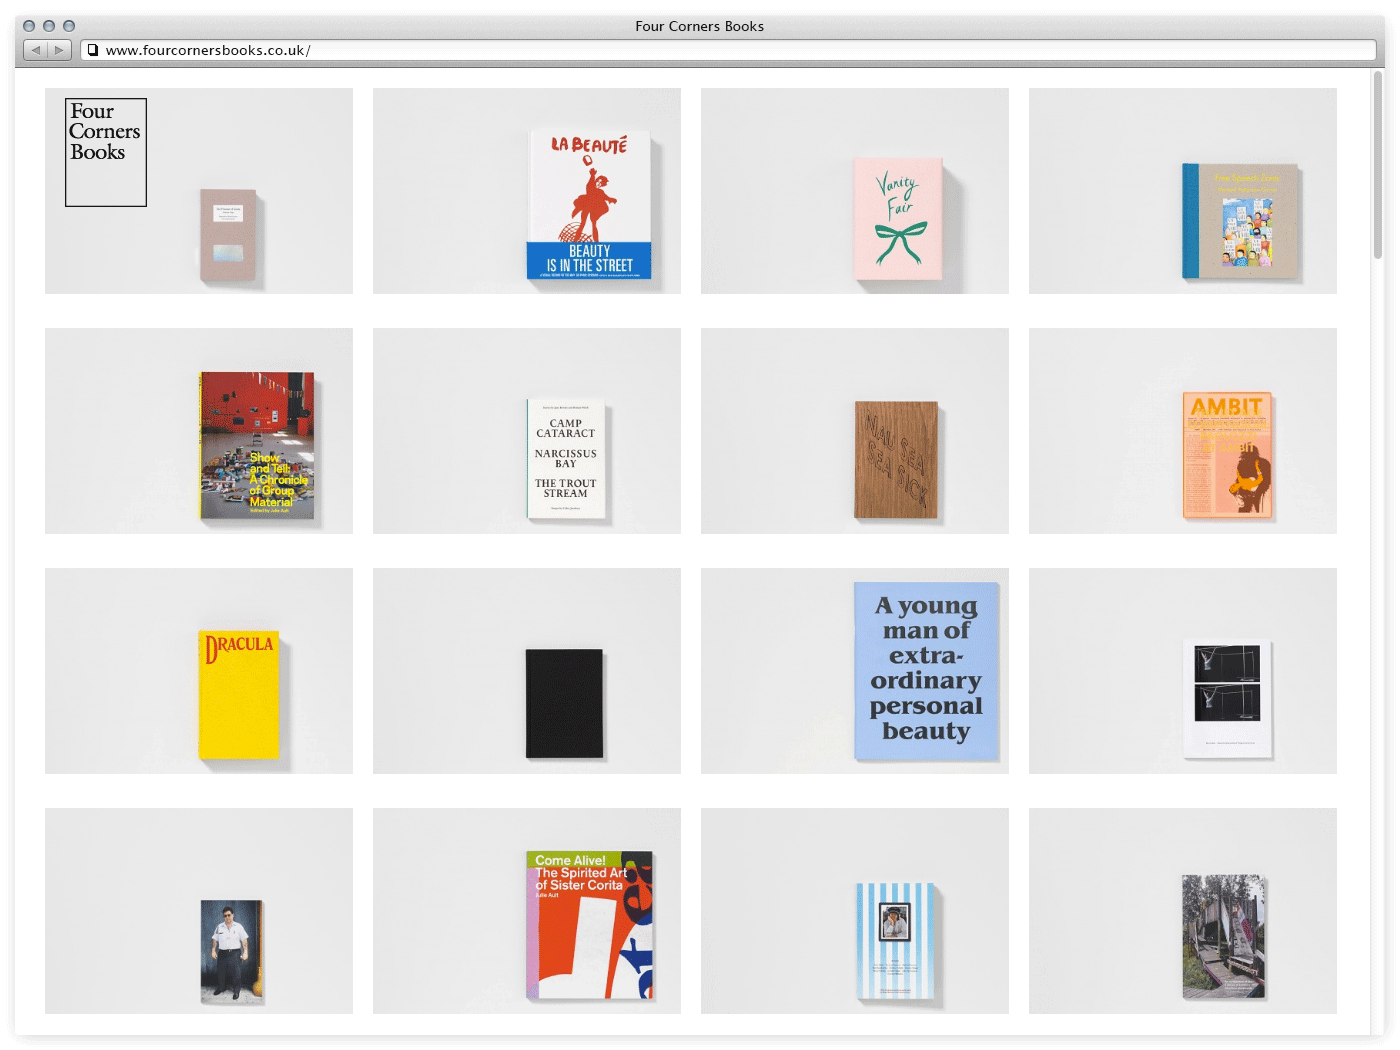Focus the URL address field

700,50
